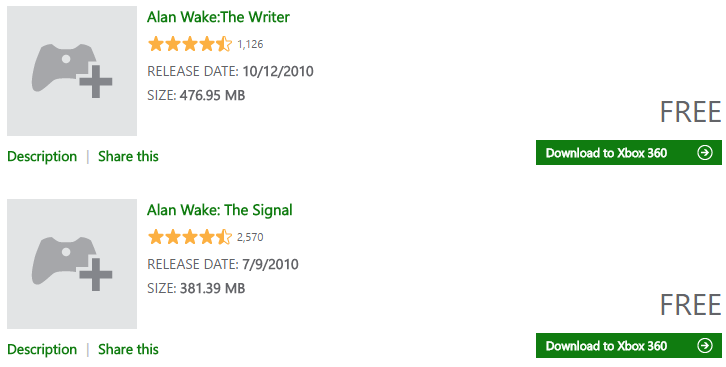This screenshot has height=367, width=726.
Task: Open Alan Wake: The Signal title link
Action: [x=219, y=210]
